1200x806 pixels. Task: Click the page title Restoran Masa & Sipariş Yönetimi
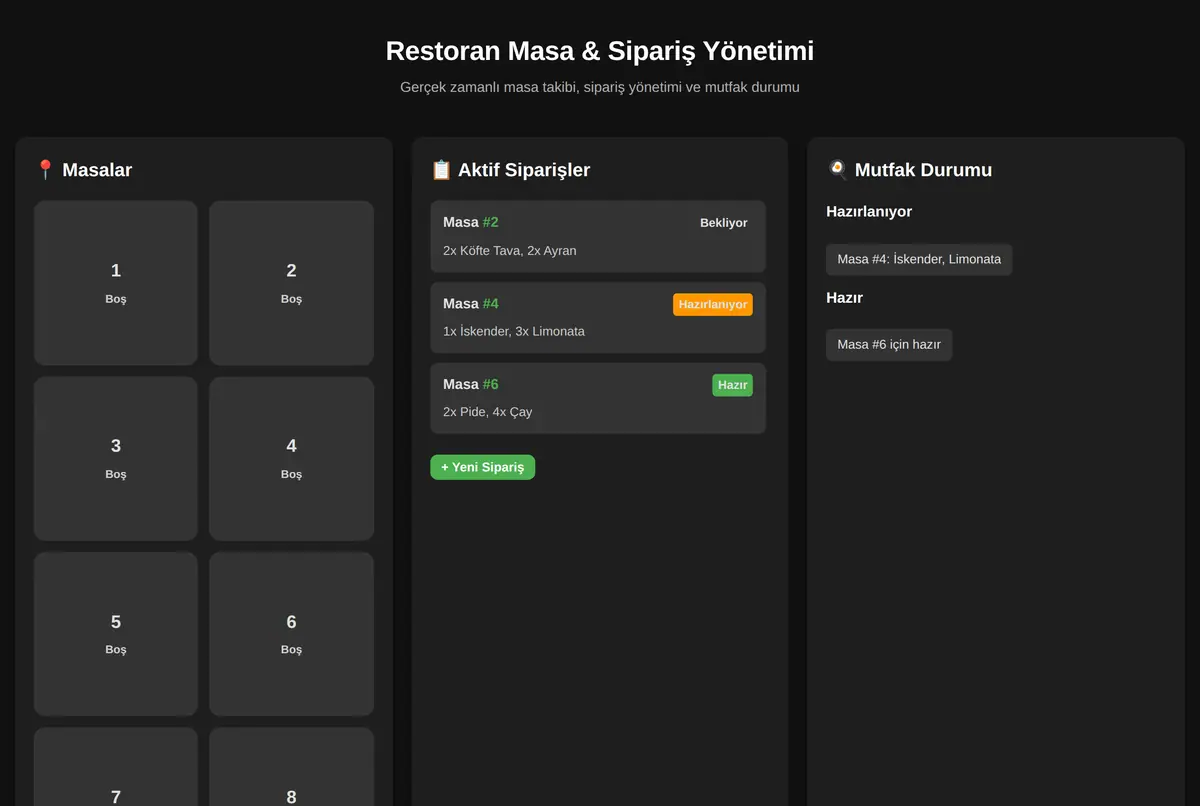600,51
